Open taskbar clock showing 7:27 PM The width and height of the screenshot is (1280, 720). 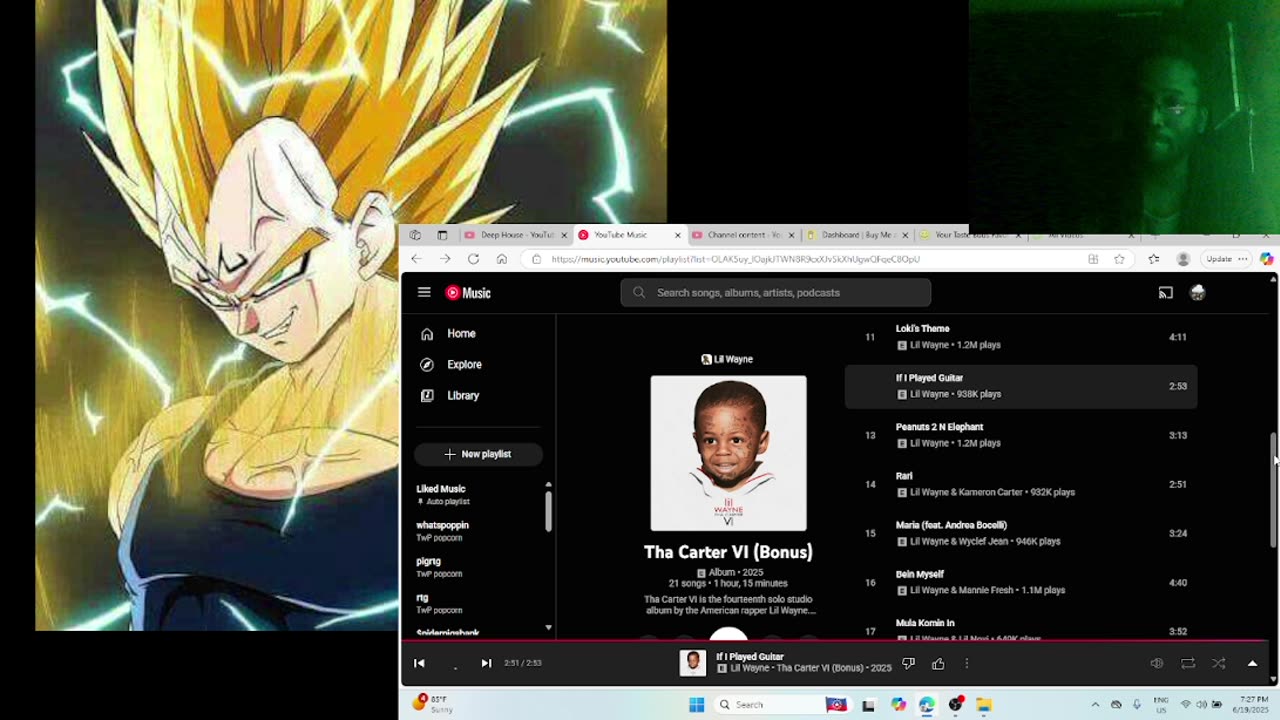pos(1253,704)
